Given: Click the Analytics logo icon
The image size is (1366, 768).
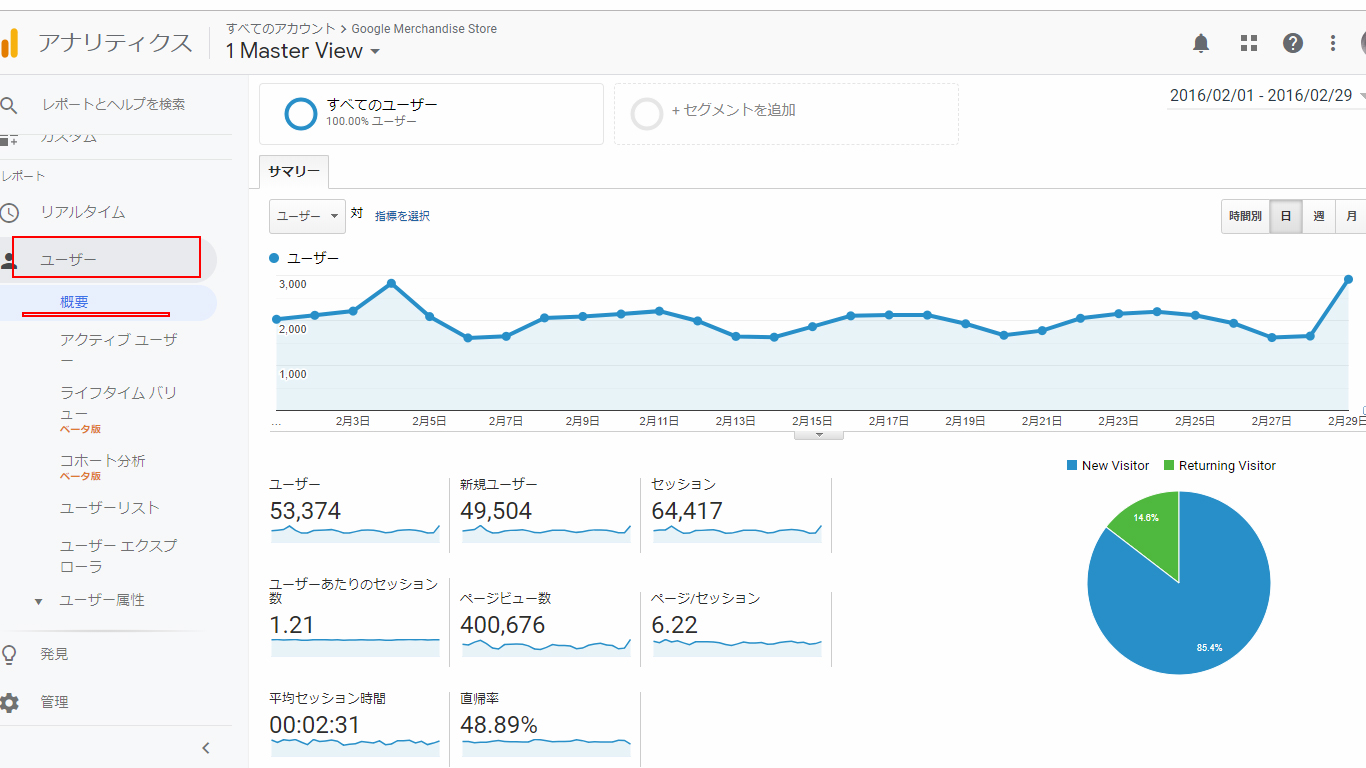Looking at the screenshot, I should [x=9, y=43].
